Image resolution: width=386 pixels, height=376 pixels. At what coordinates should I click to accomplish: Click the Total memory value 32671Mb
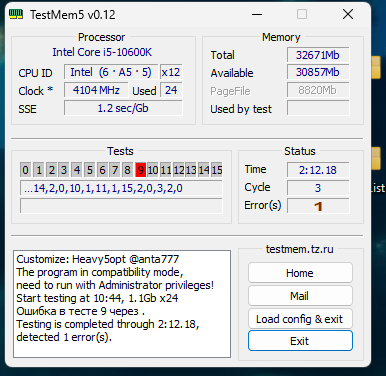point(318,55)
